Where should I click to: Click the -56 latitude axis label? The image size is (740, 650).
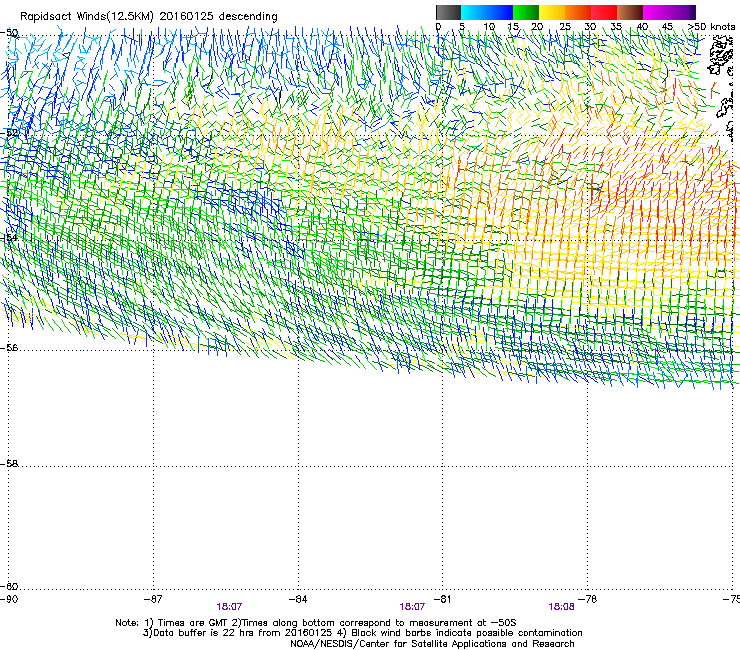tap(9, 348)
